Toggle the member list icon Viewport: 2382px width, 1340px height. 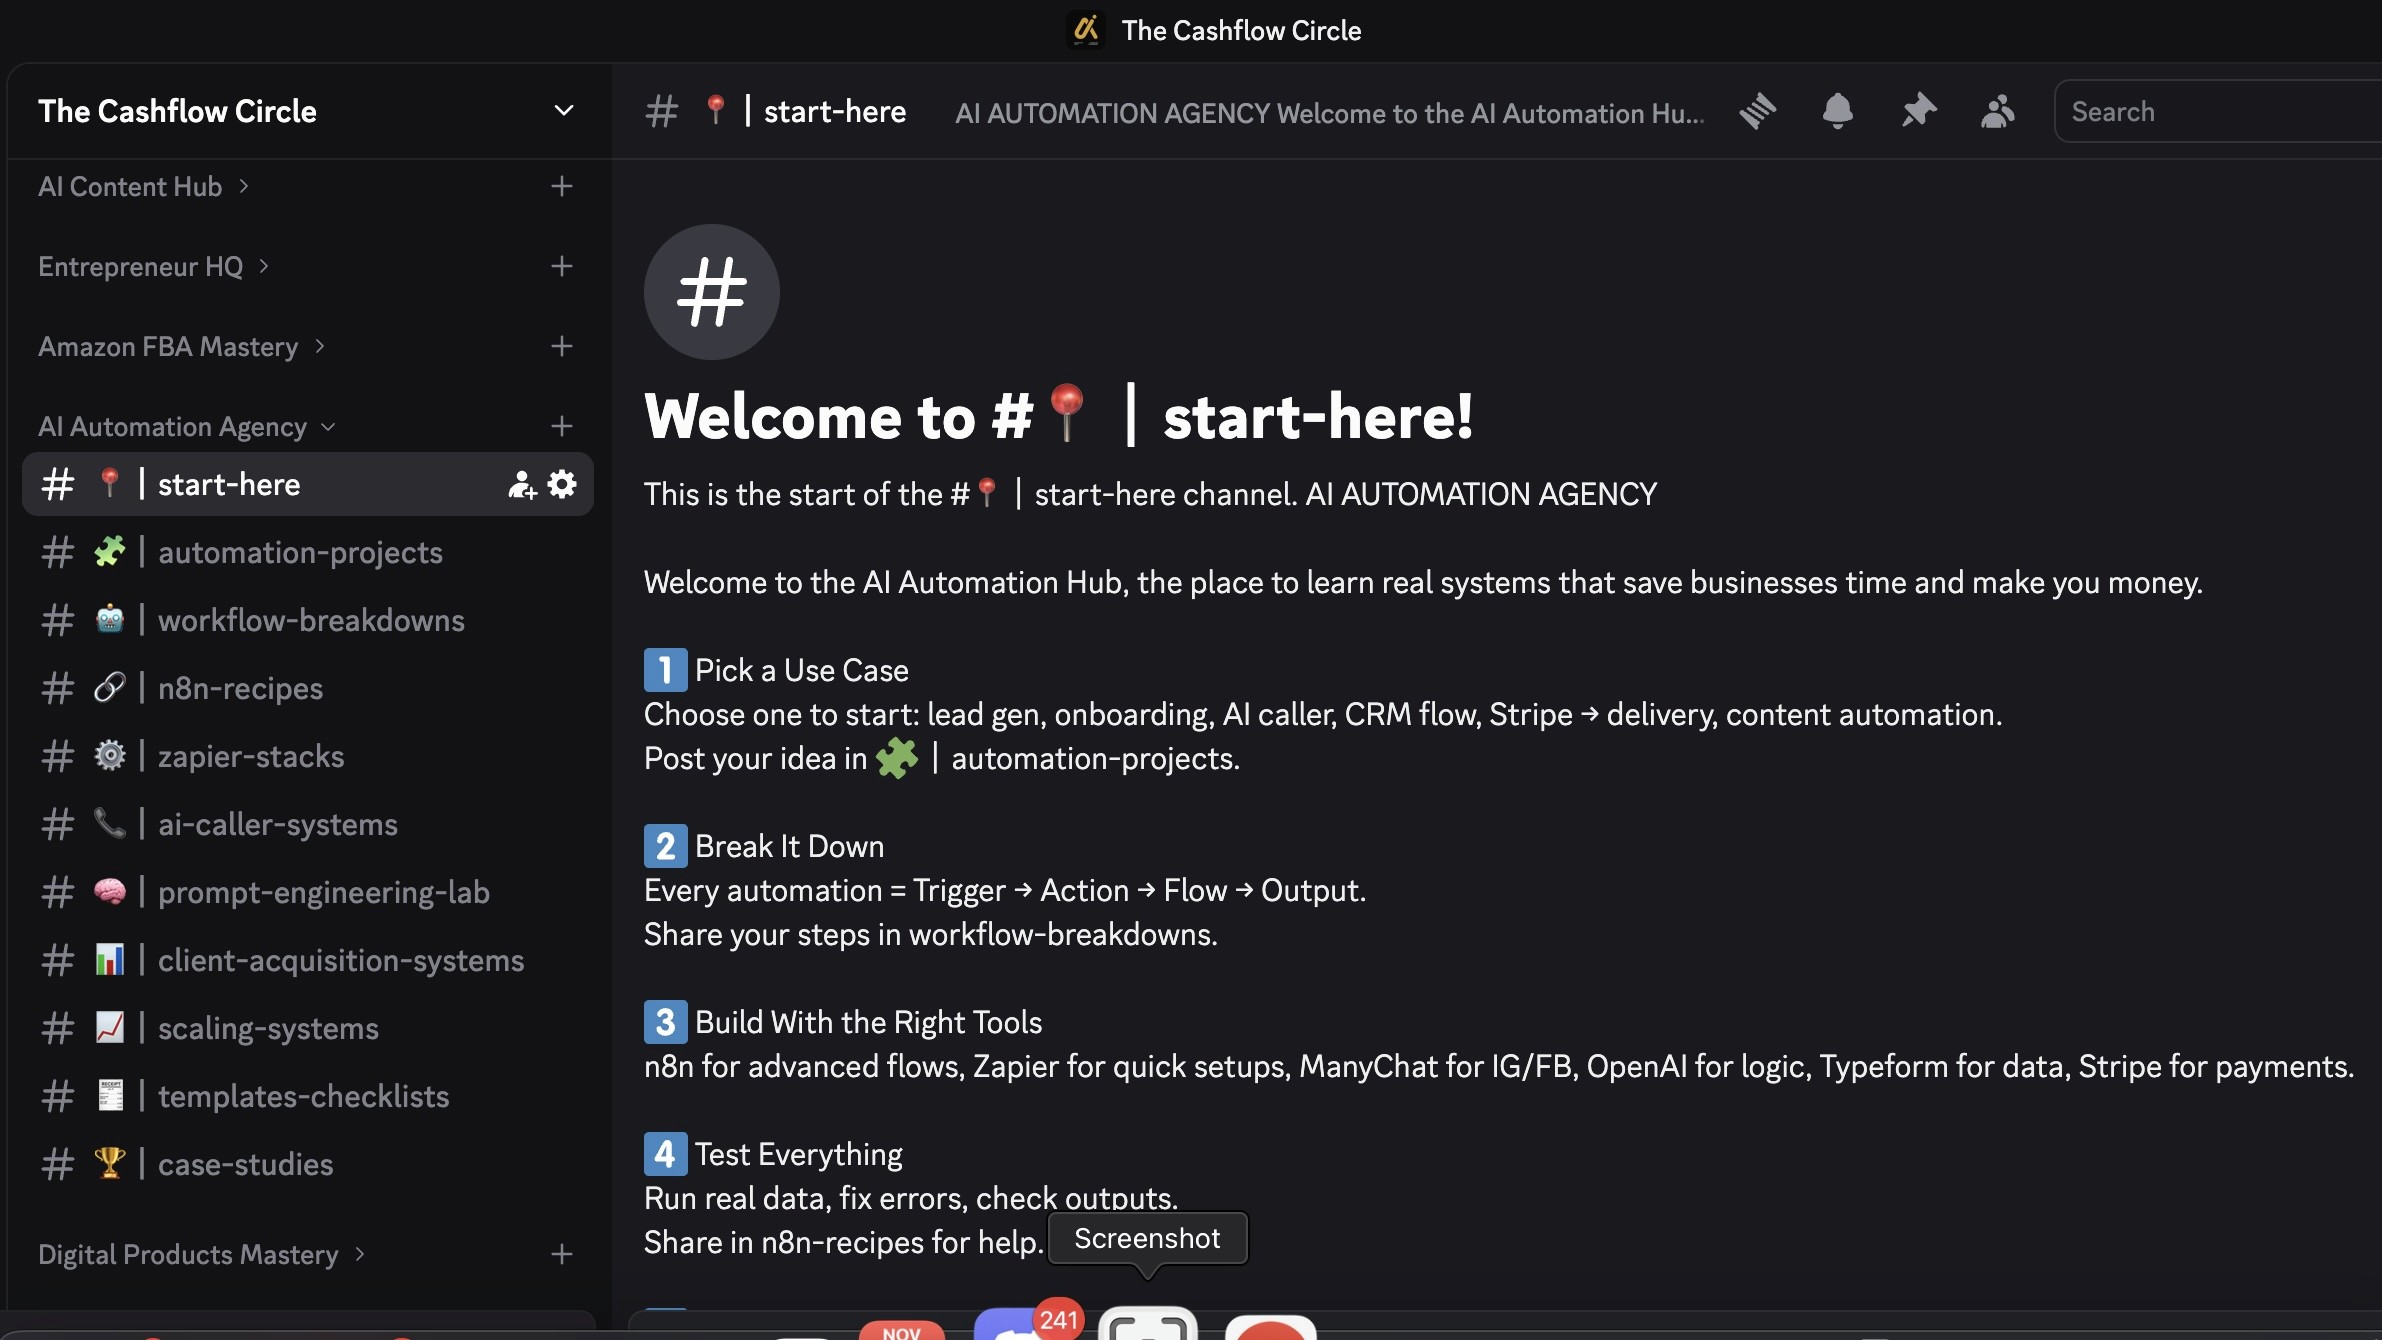tap(1997, 111)
